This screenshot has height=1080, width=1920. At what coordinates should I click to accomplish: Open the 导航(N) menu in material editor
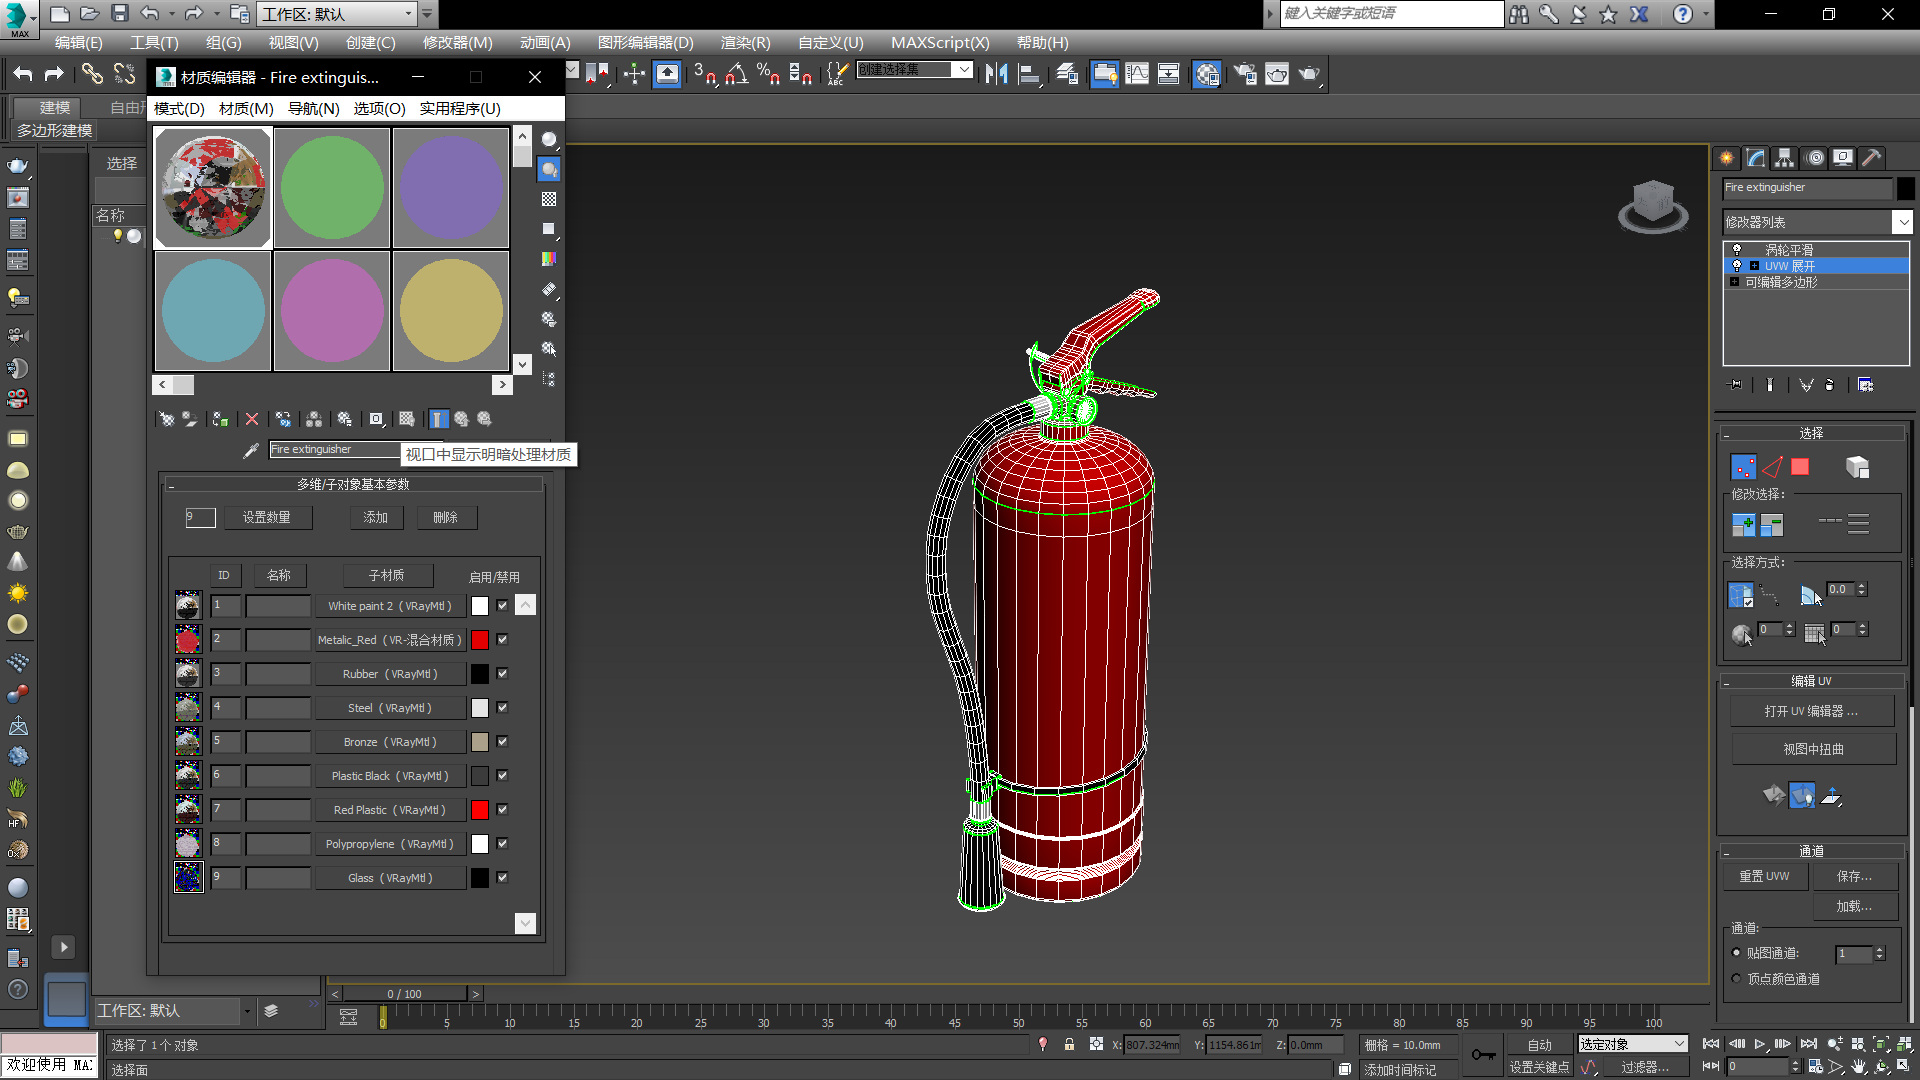pyautogui.click(x=314, y=108)
